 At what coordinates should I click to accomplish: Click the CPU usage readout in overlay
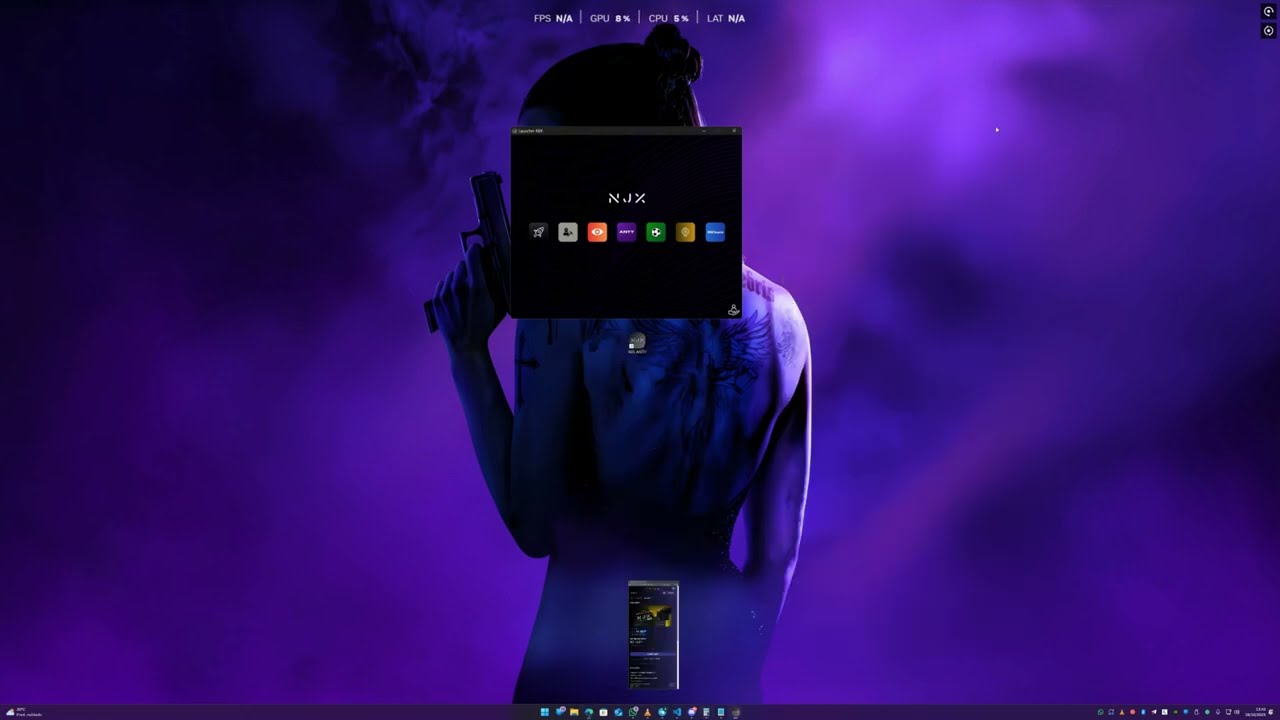(669, 18)
